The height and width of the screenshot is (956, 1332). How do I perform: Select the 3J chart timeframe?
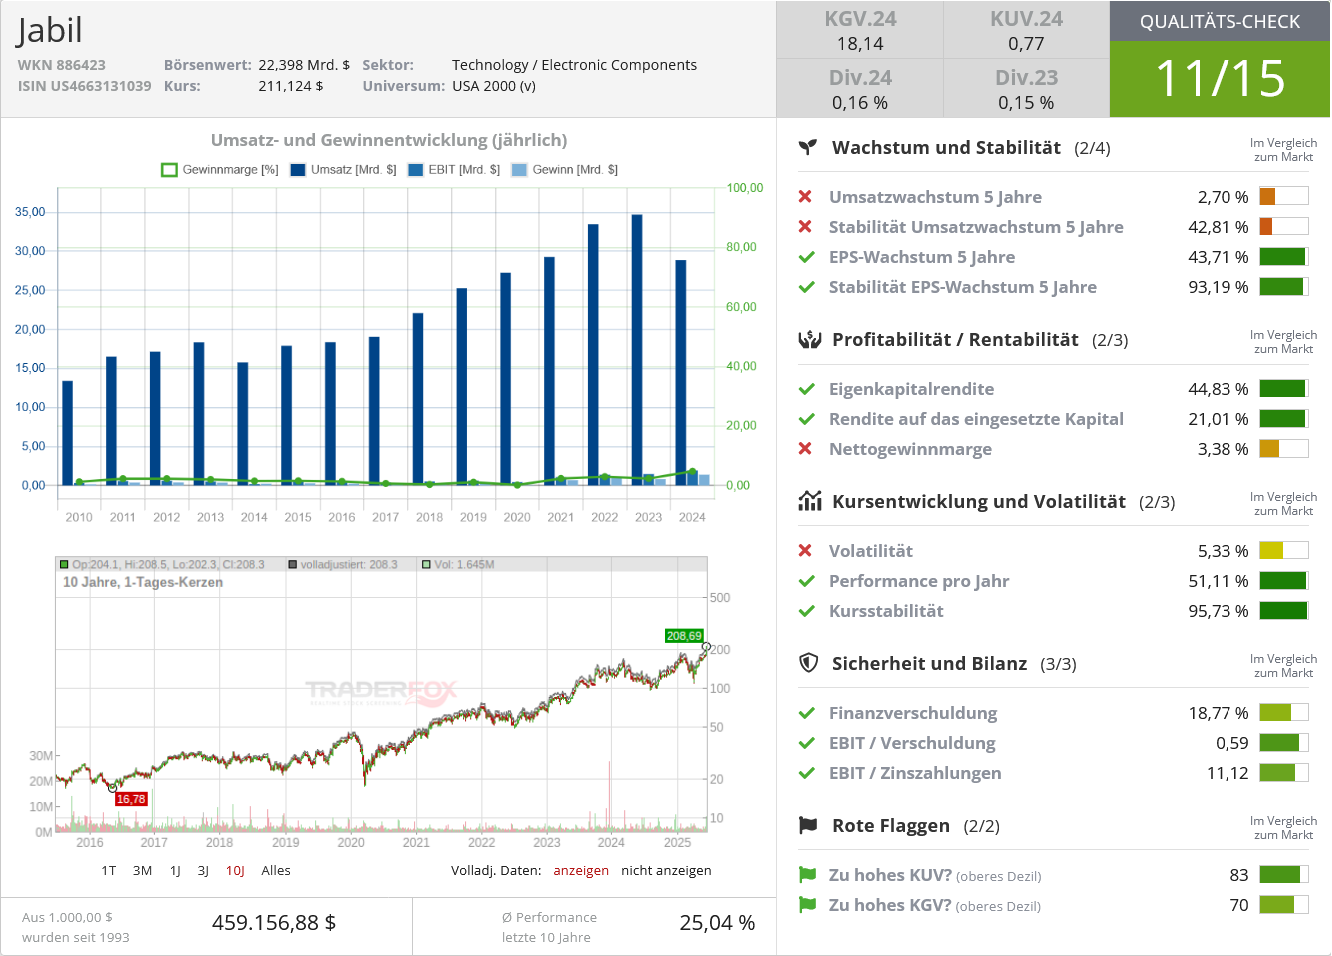click(203, 871)
